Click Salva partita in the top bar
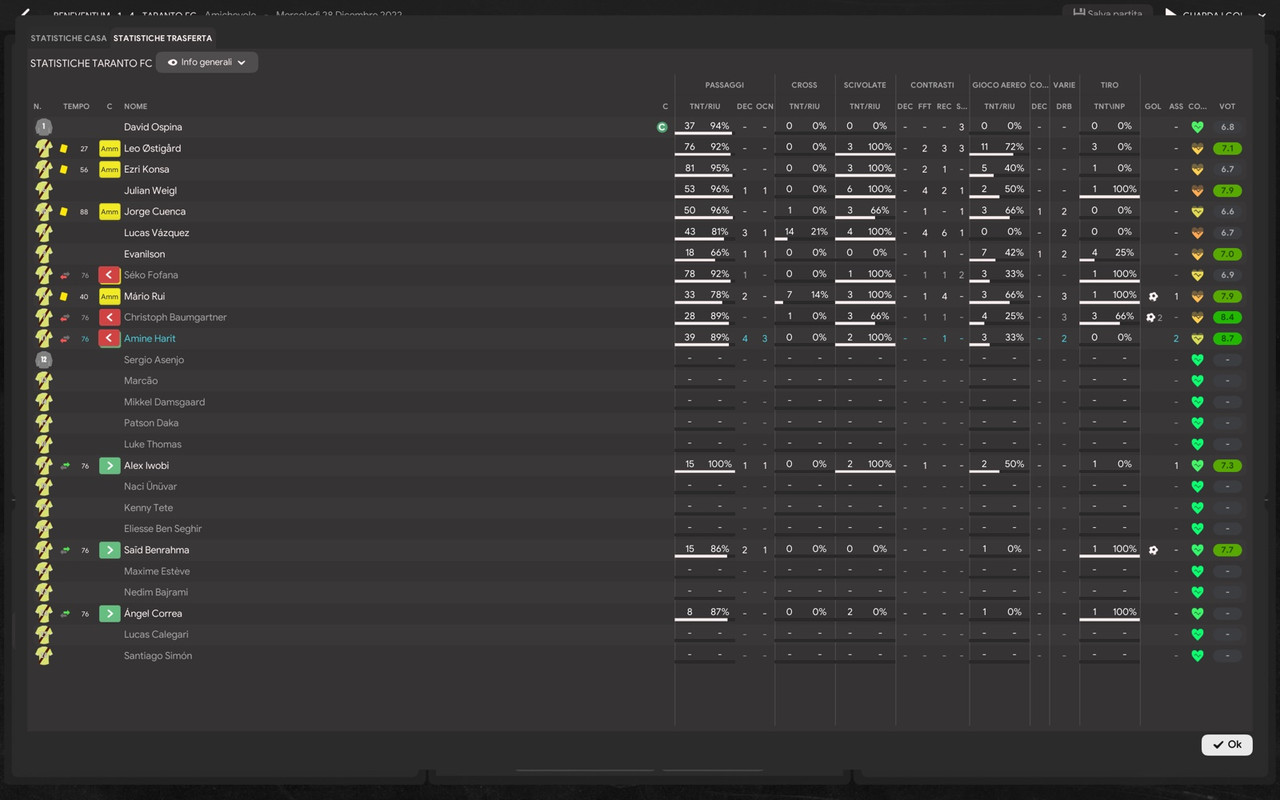The height and width of the screenshot is (800, 1280). click(x=1107, y=13)
